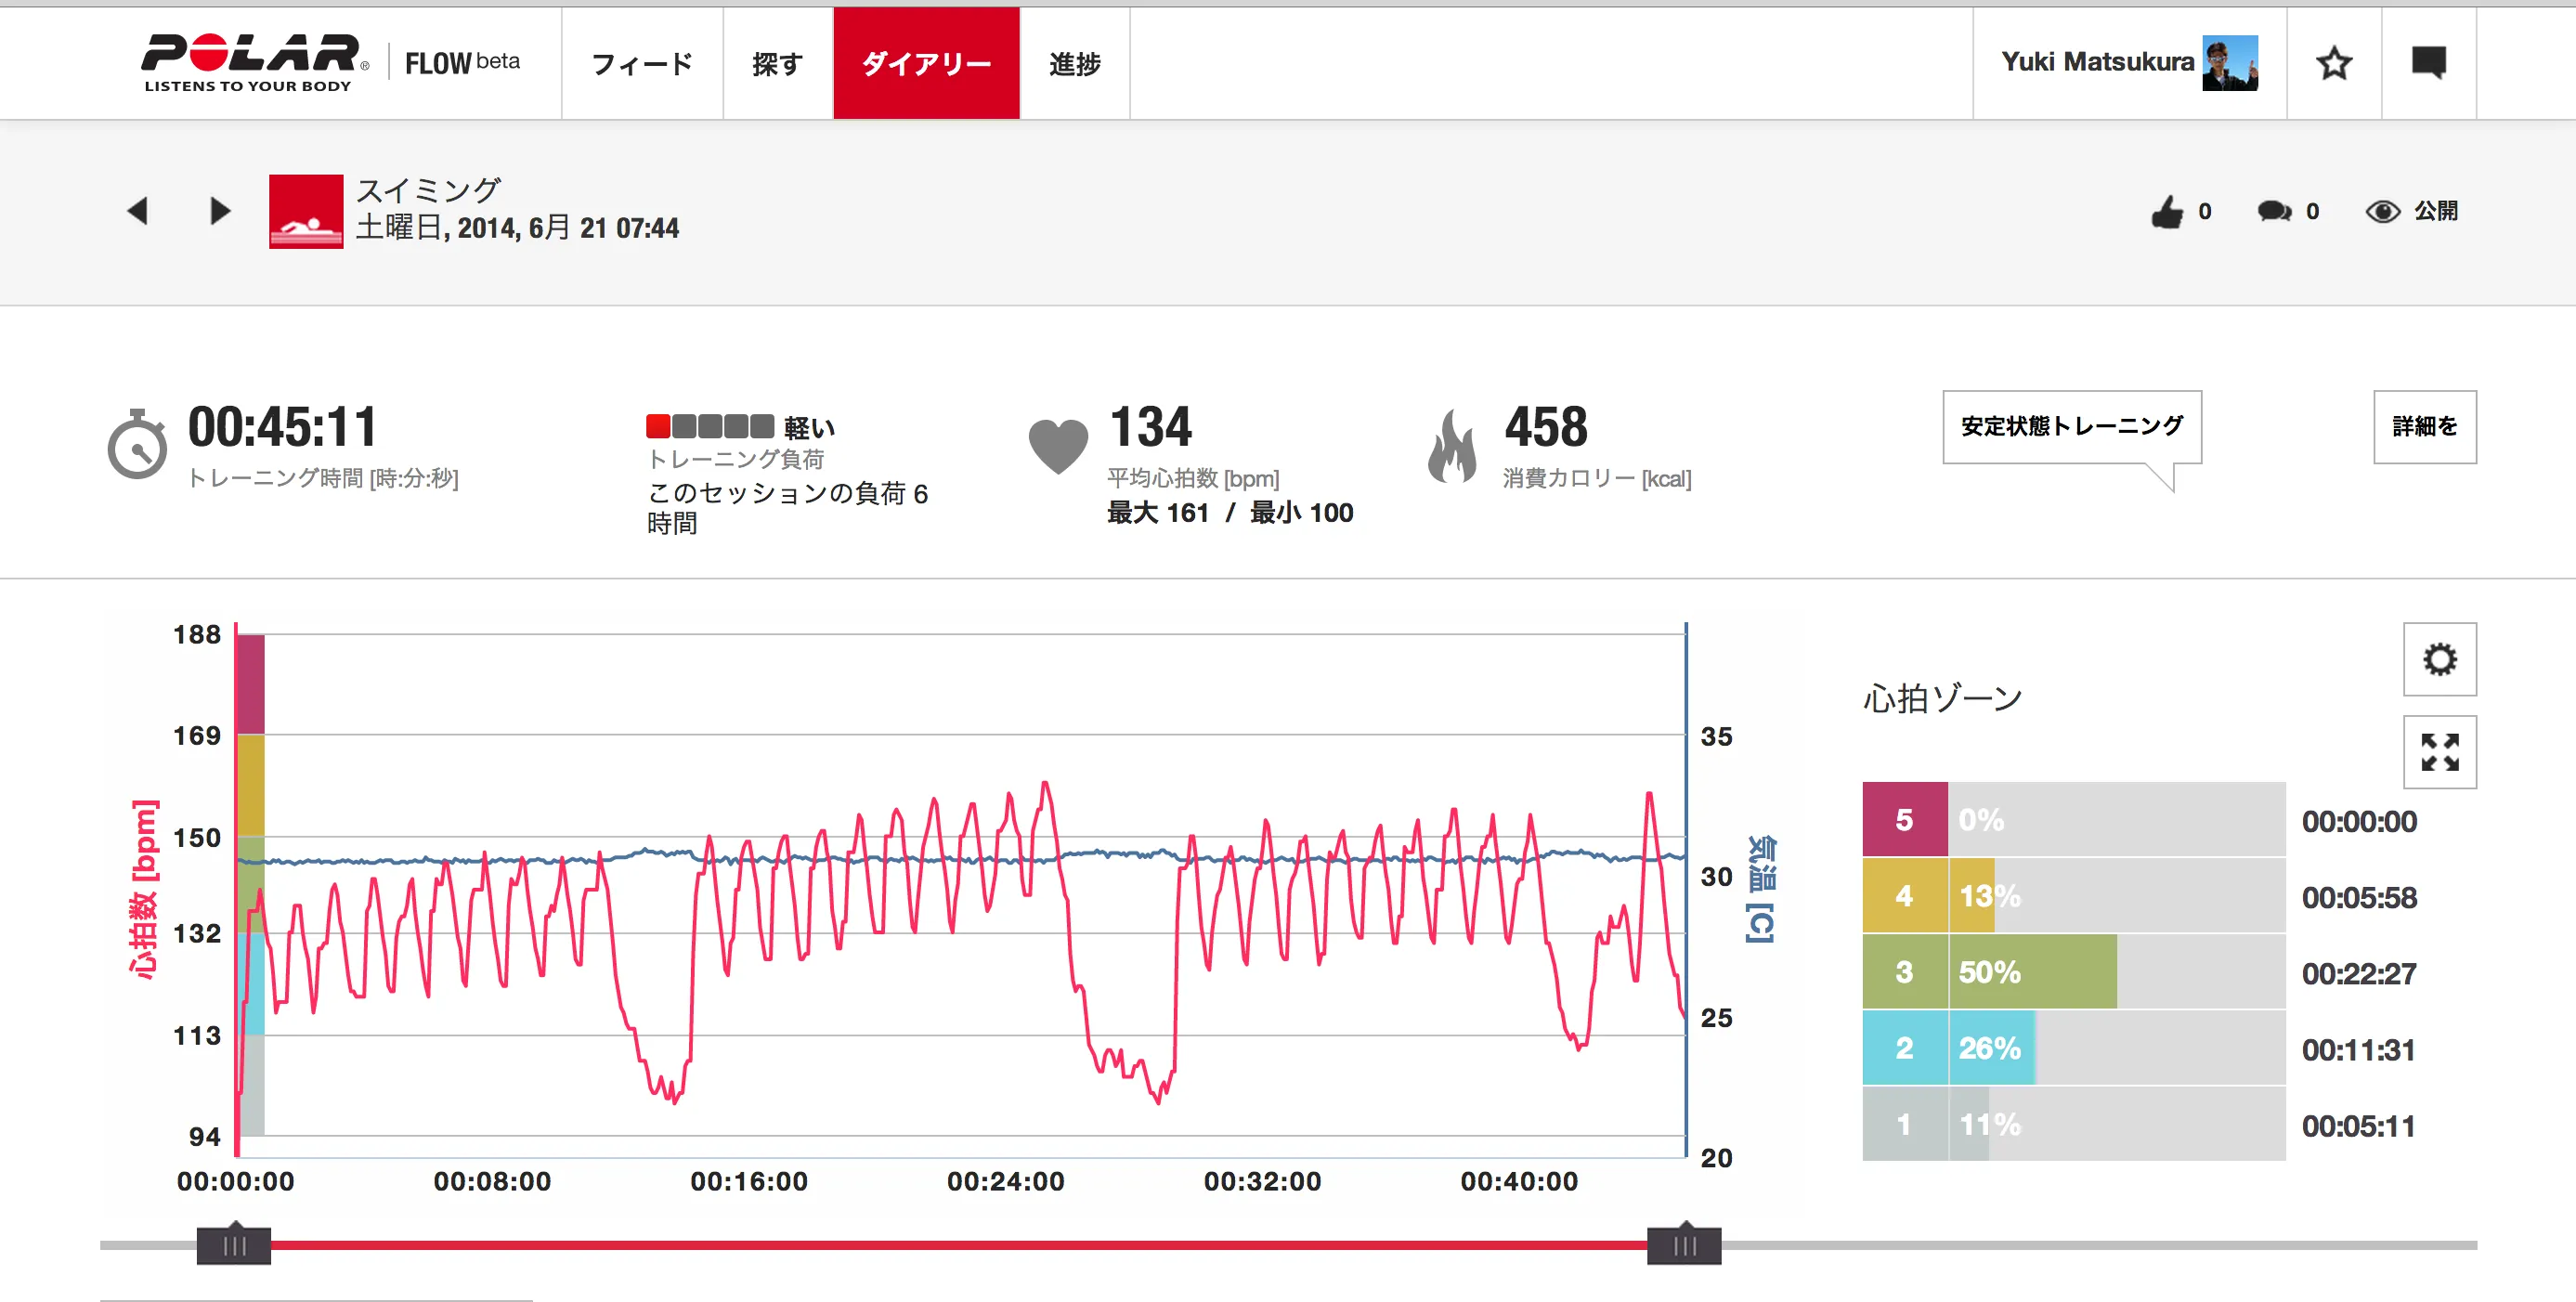This screenshot has height=1302, width=2576.
Task: Toggle public visibility eye icon
Action: (x=2382, y=212)
